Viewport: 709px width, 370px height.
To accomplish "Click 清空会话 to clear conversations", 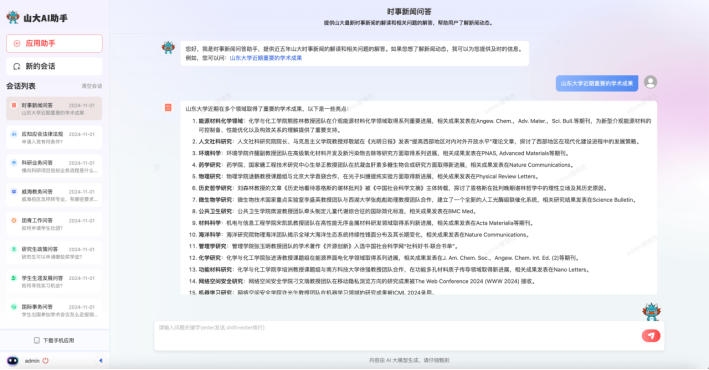I will (91, 86).
